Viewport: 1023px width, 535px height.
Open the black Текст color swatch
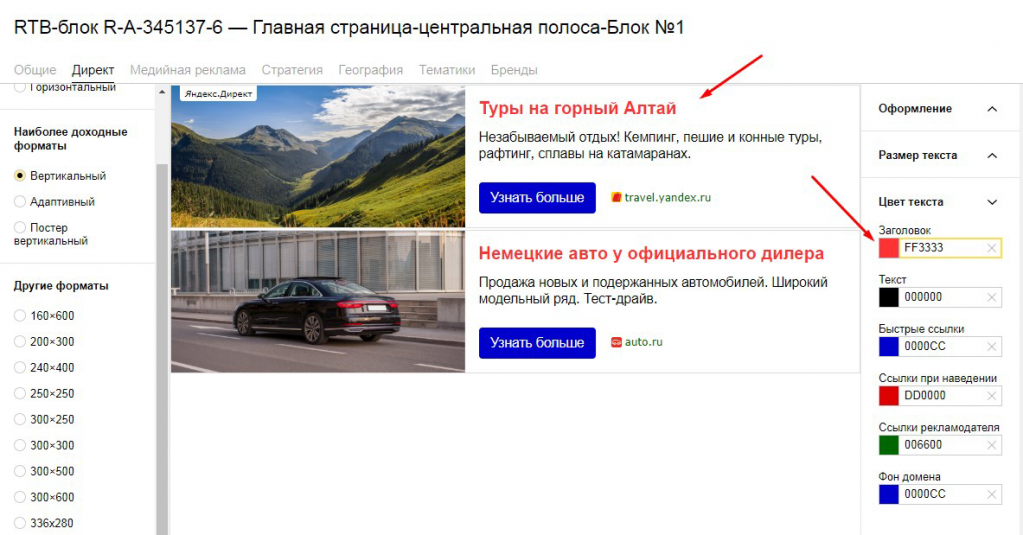click(x=889, y=298)
